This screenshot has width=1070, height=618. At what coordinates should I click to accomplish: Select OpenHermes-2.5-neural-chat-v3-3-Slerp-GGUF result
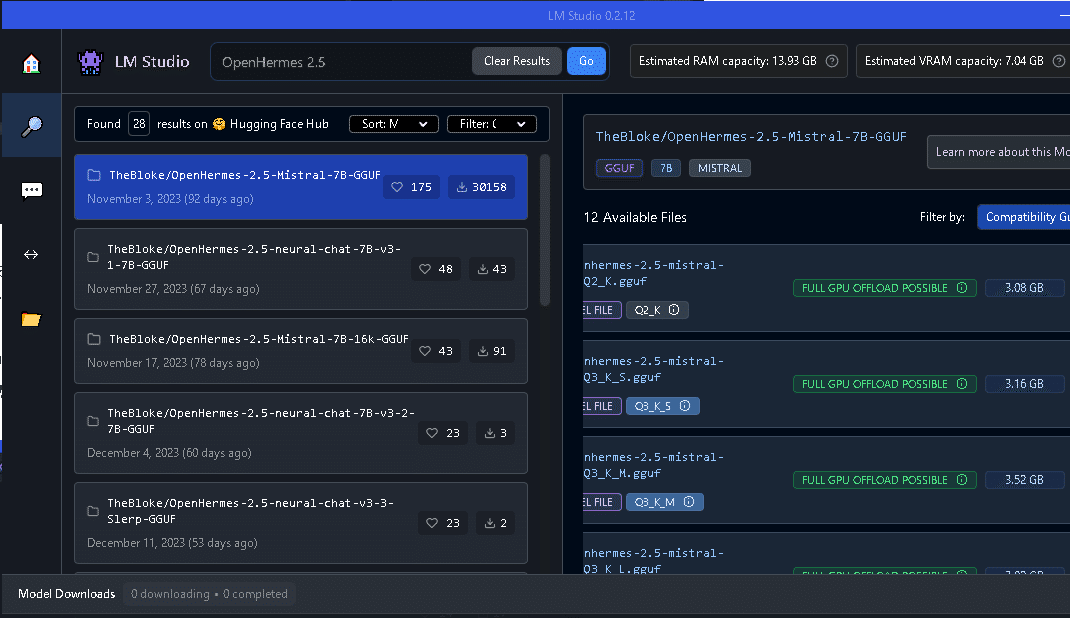pos(301,523)
